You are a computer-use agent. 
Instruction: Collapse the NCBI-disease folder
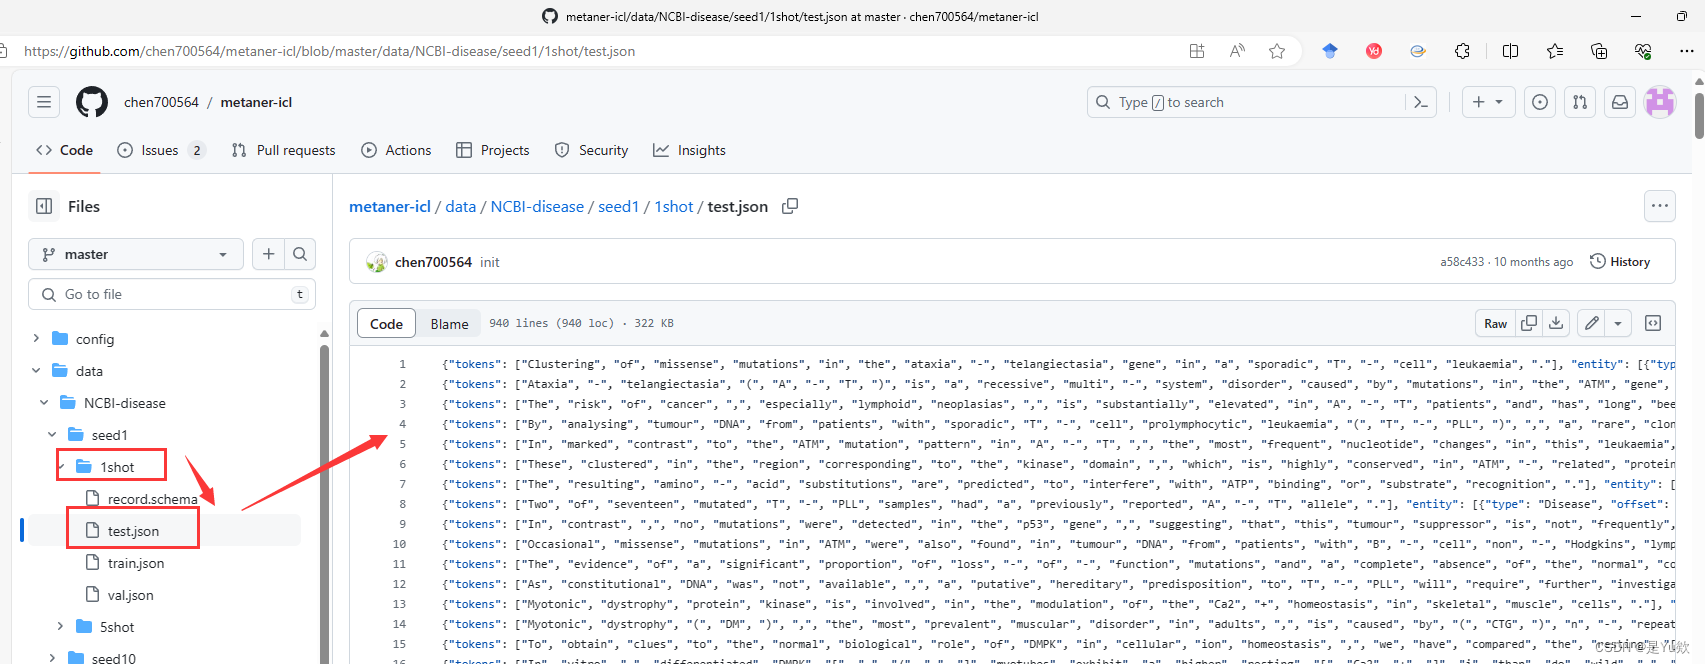point(44,403)
